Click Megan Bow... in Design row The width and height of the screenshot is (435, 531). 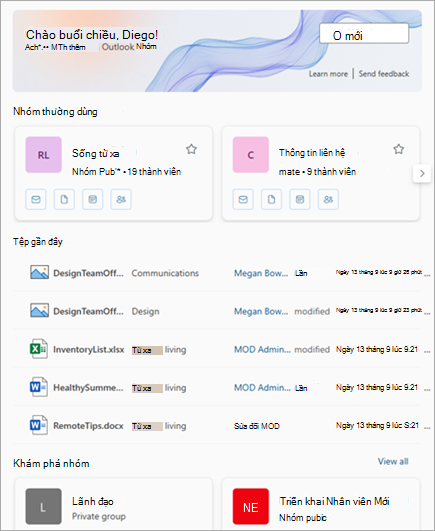point(261,311)
